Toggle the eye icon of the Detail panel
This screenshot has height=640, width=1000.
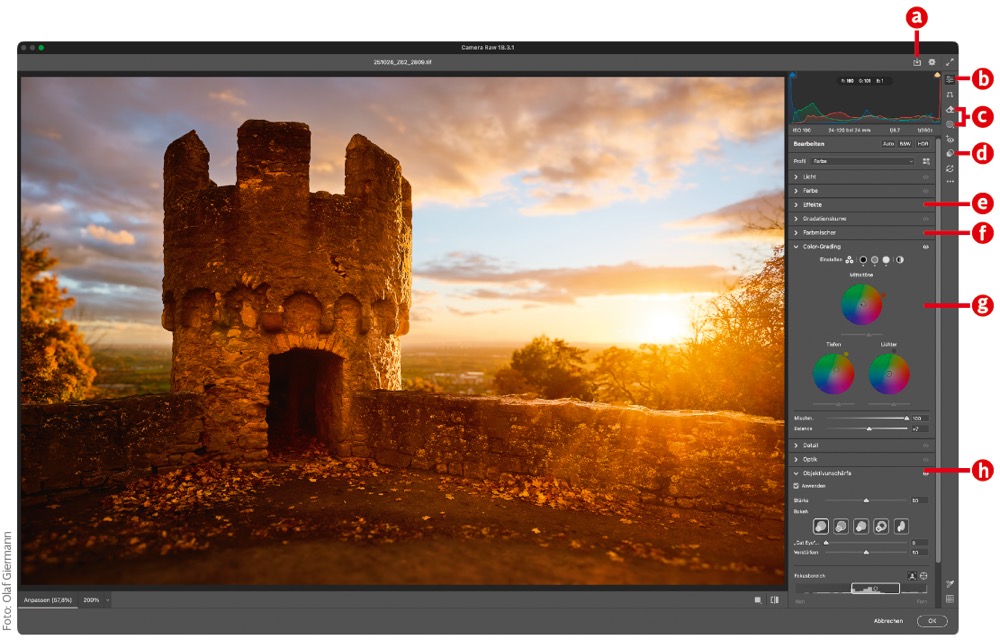tap(925, 446)
